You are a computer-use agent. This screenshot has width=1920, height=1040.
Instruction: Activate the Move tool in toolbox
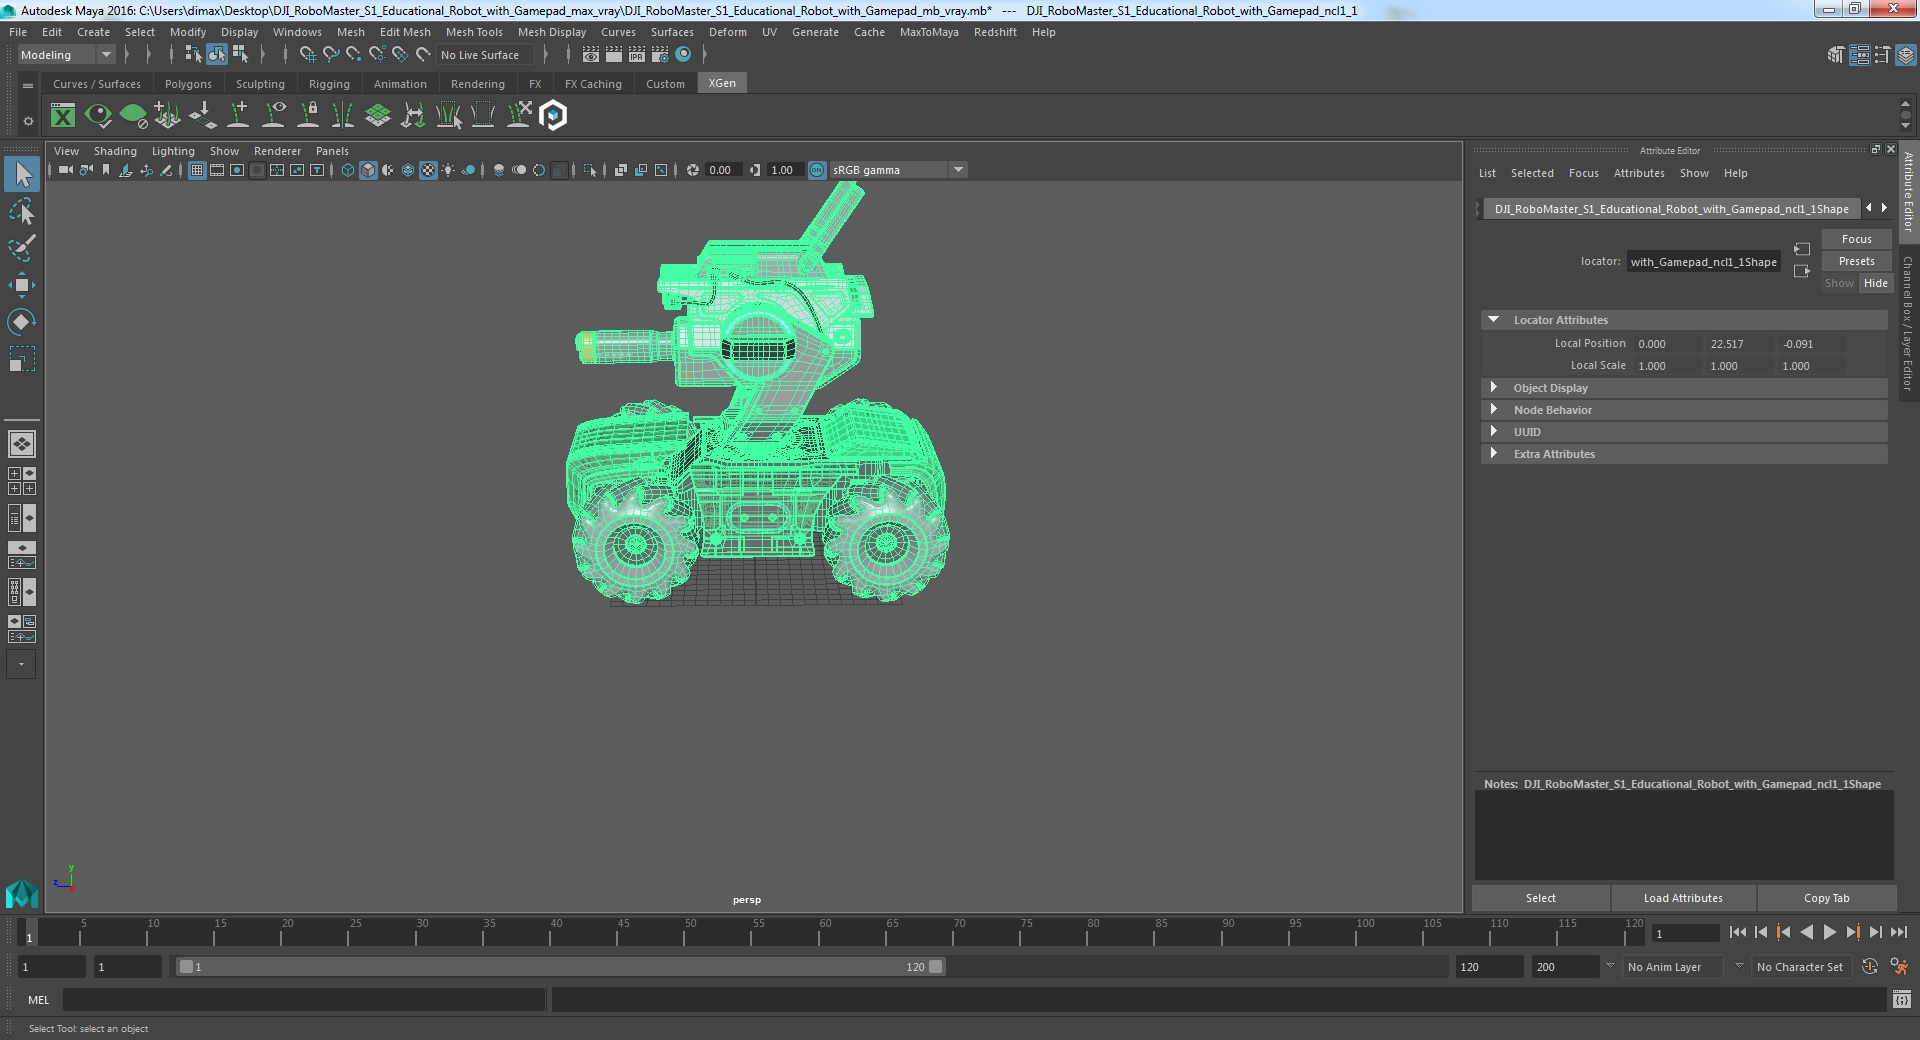[22, 285]
